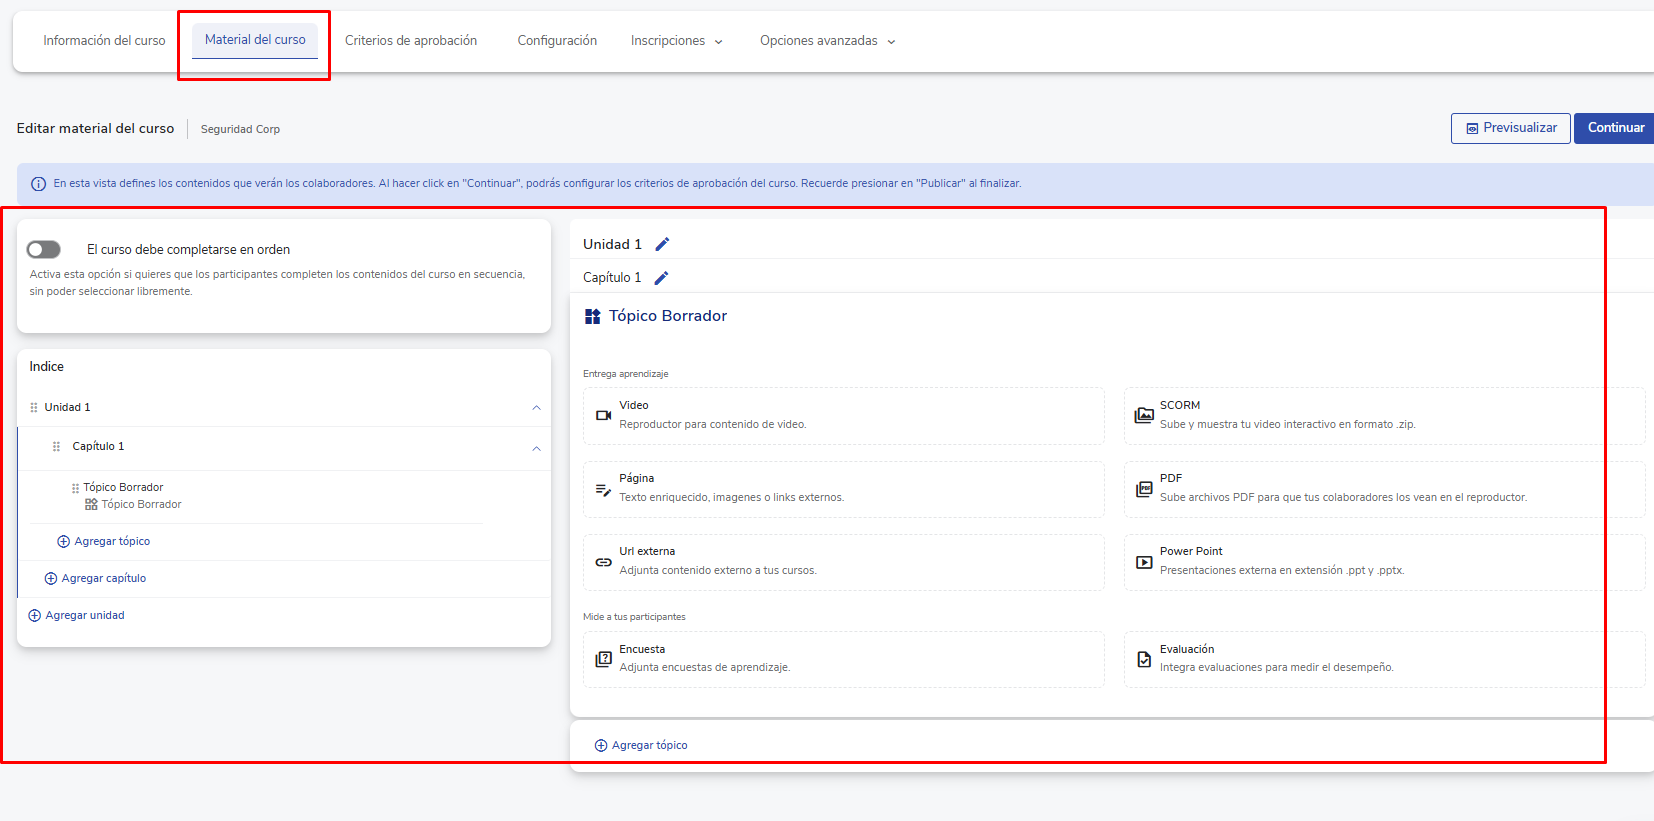The width and height of the screenshot is (1654, 821).
Task: Select the Video content type icon
Action: tap(603, 415)
